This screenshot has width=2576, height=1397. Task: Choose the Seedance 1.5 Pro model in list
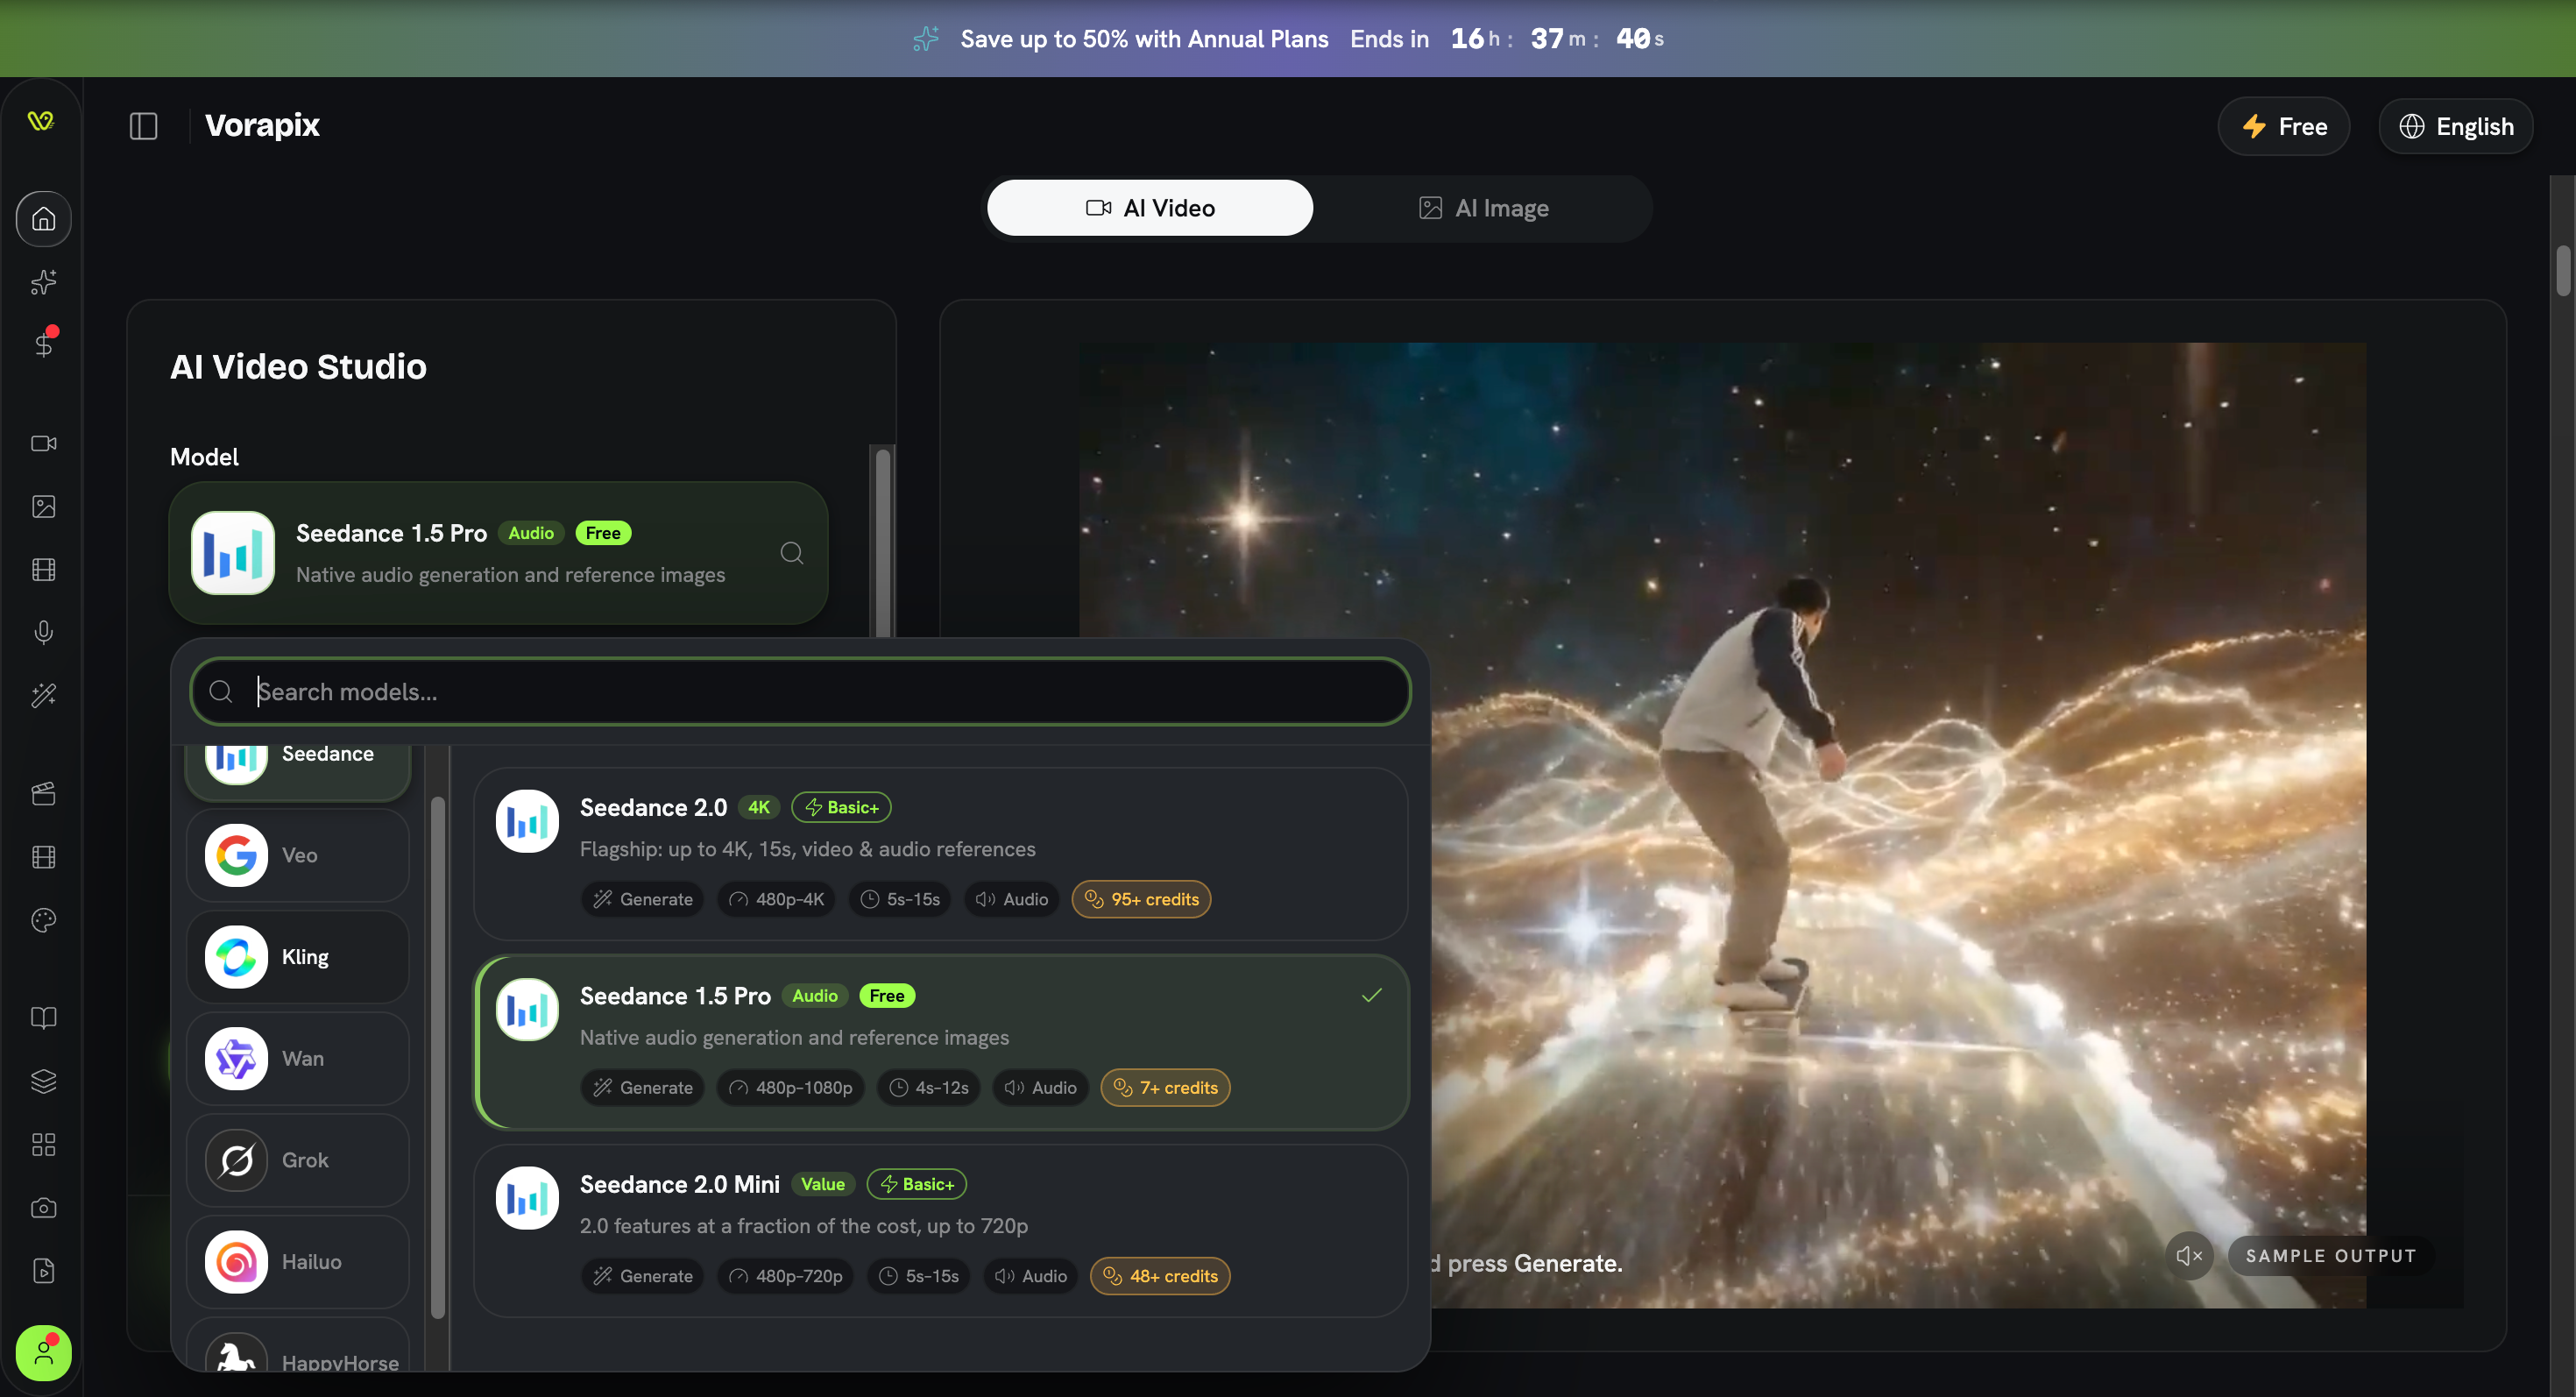(941, 1042)
